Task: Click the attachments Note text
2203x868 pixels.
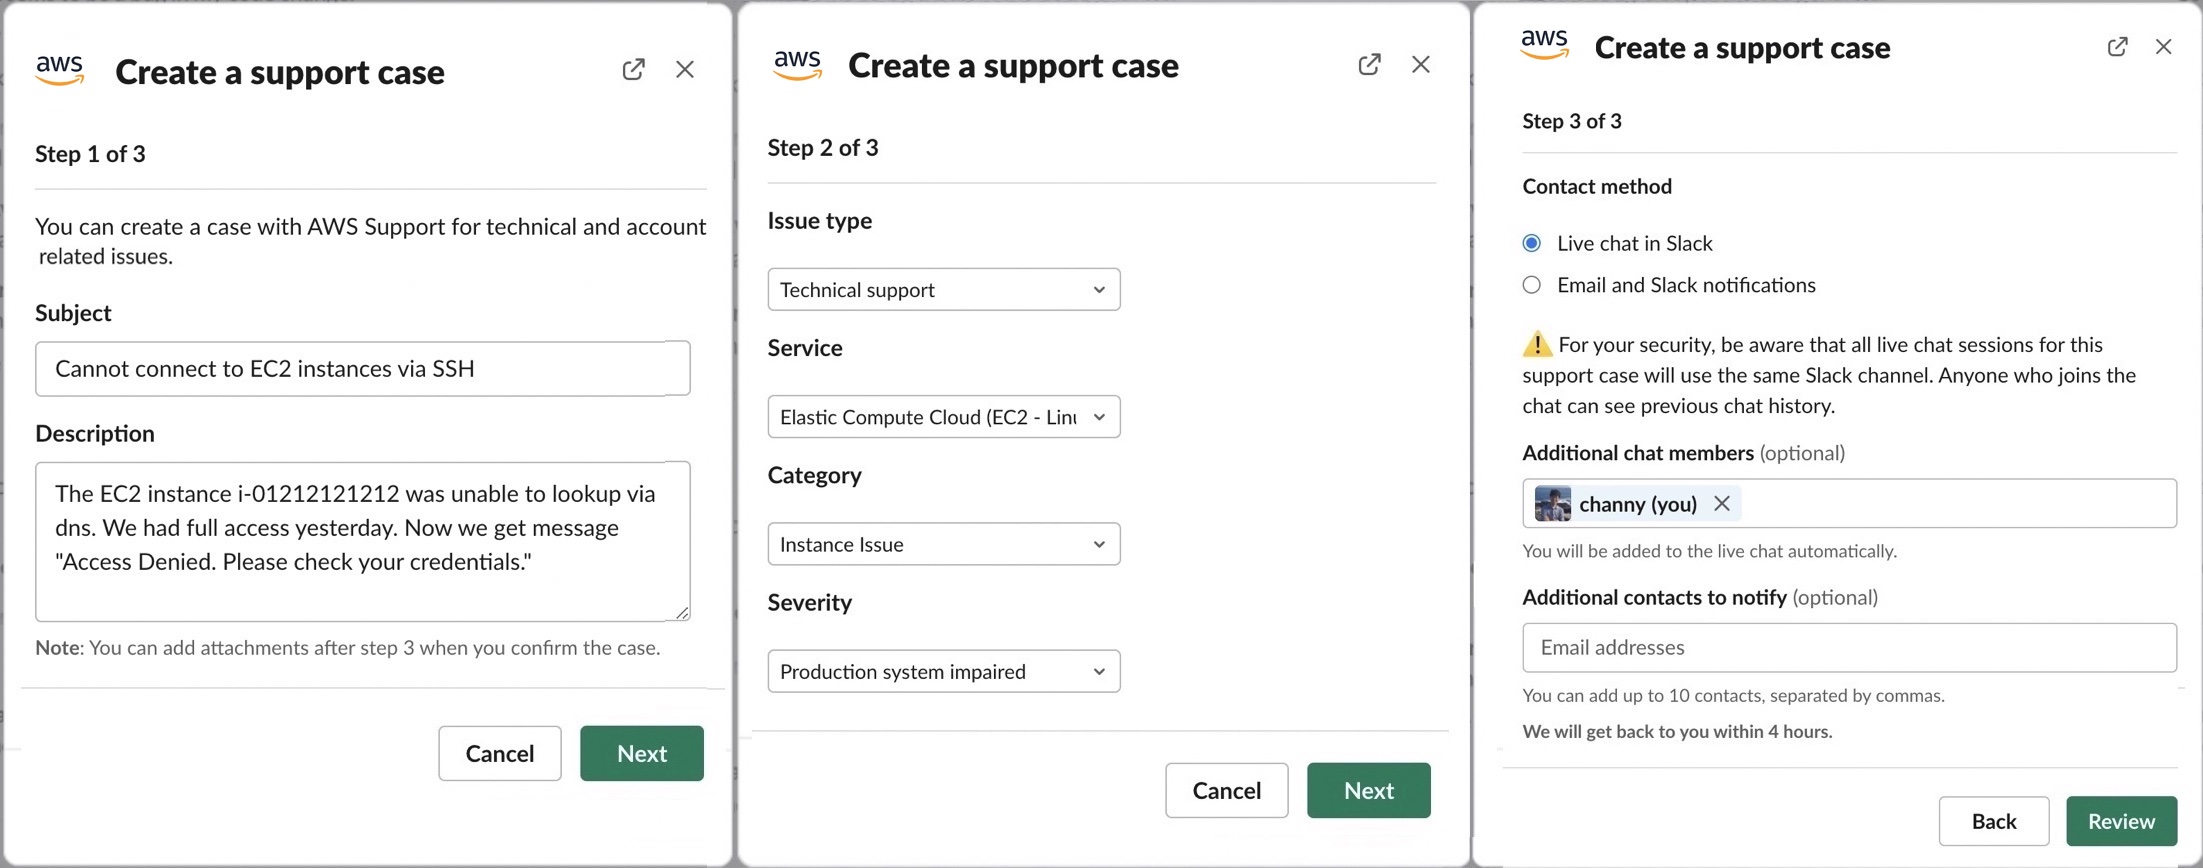Action: 348,647
